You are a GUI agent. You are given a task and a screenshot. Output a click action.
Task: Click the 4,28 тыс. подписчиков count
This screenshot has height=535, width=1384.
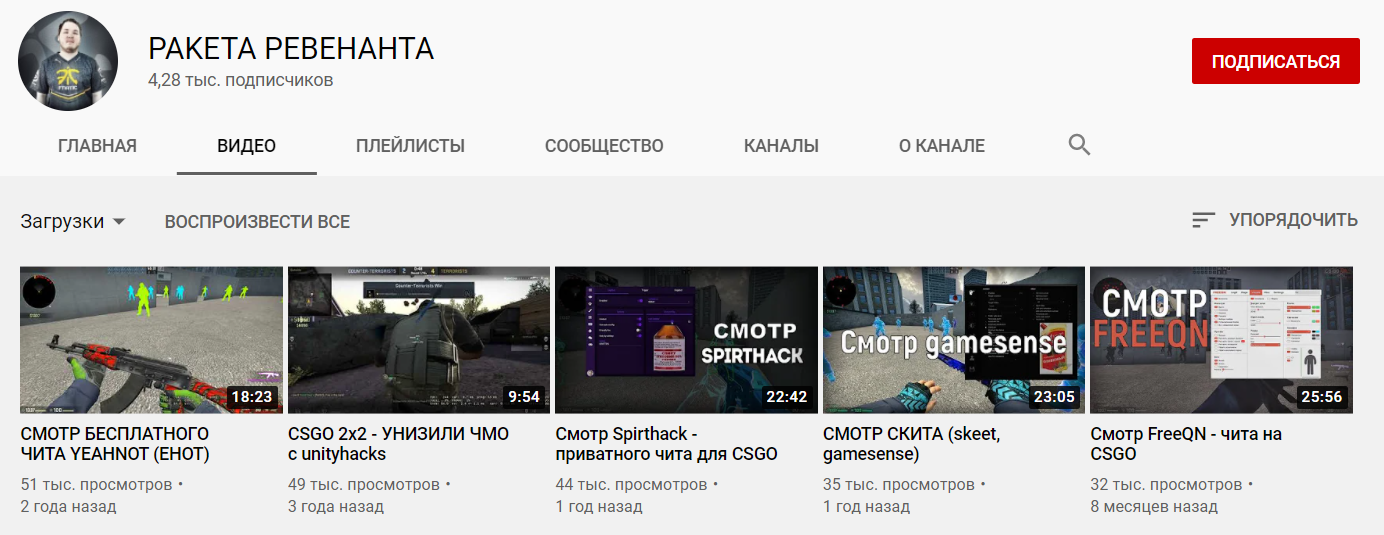(240, 80)
